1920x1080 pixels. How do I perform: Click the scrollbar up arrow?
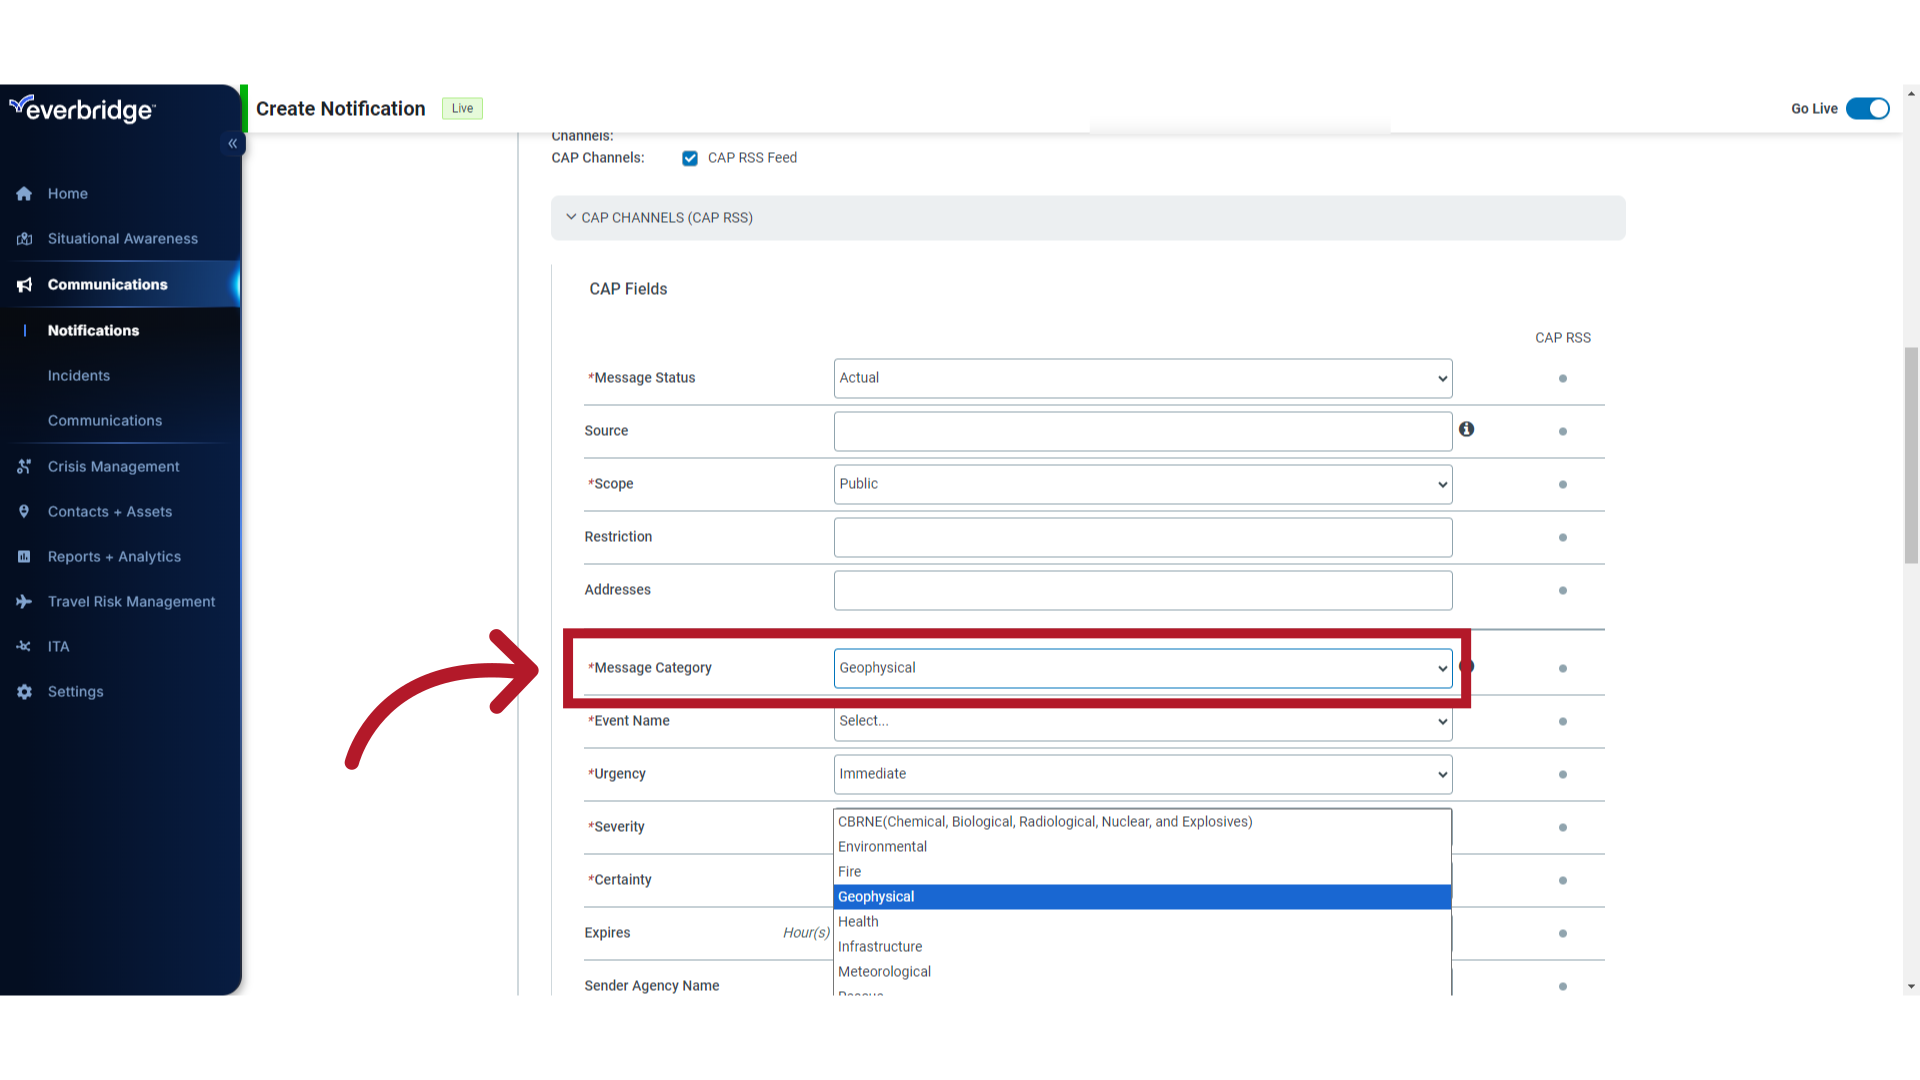tap(1911, 94)
